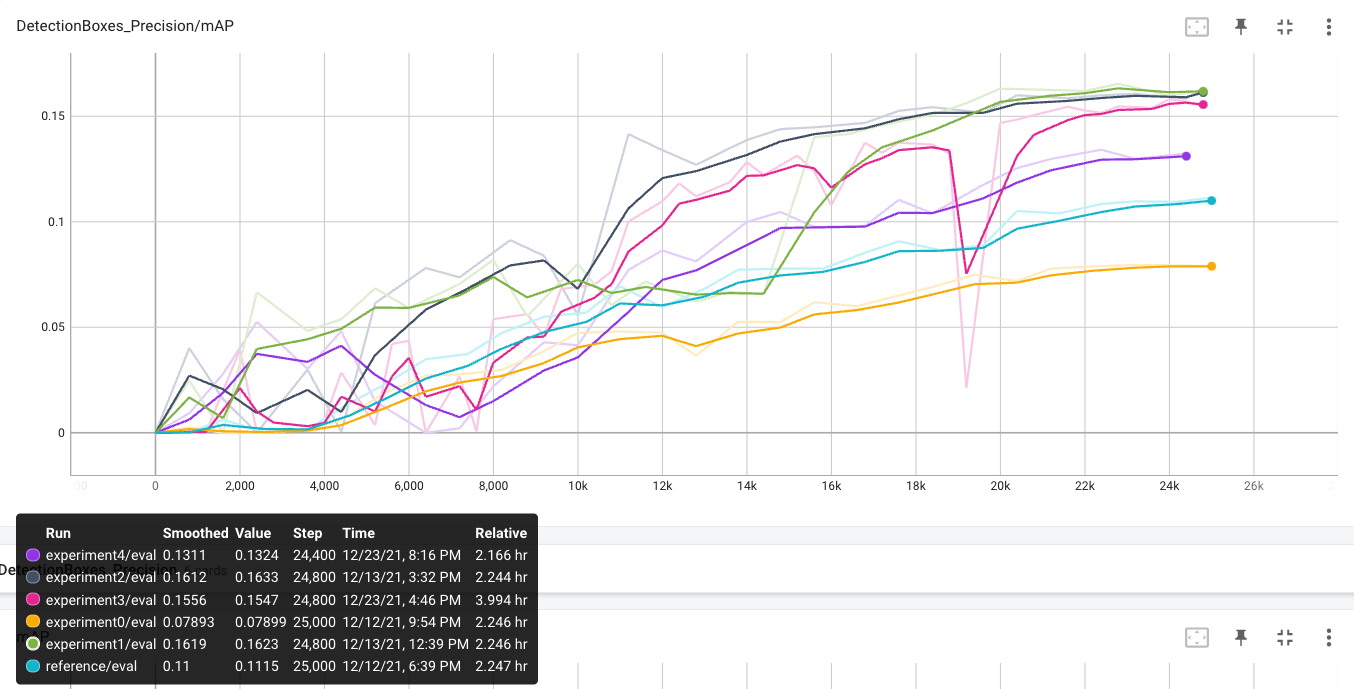Viewport: 1354px width, 689px height.
Task: Collapse the mAP chart from full width
Action: 1286,27
